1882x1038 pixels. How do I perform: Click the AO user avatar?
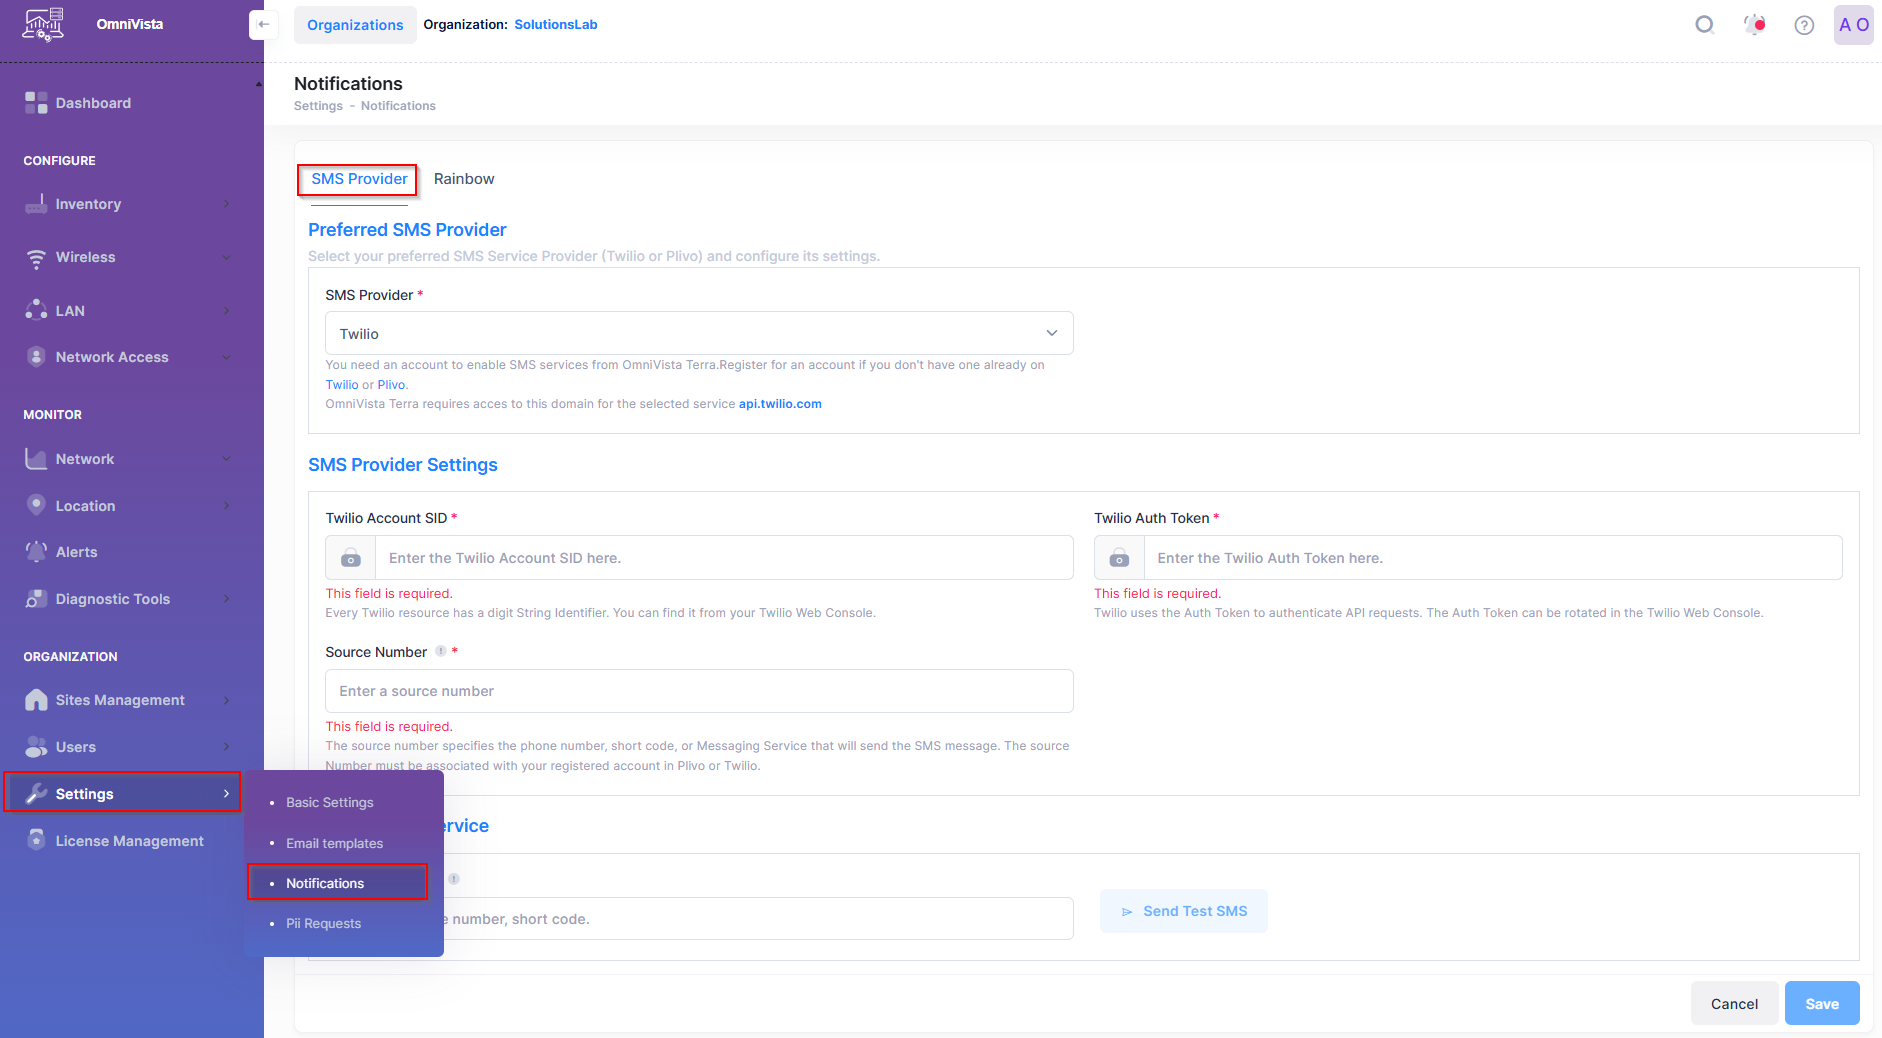pyautogui.click(x=1853, y=25)
